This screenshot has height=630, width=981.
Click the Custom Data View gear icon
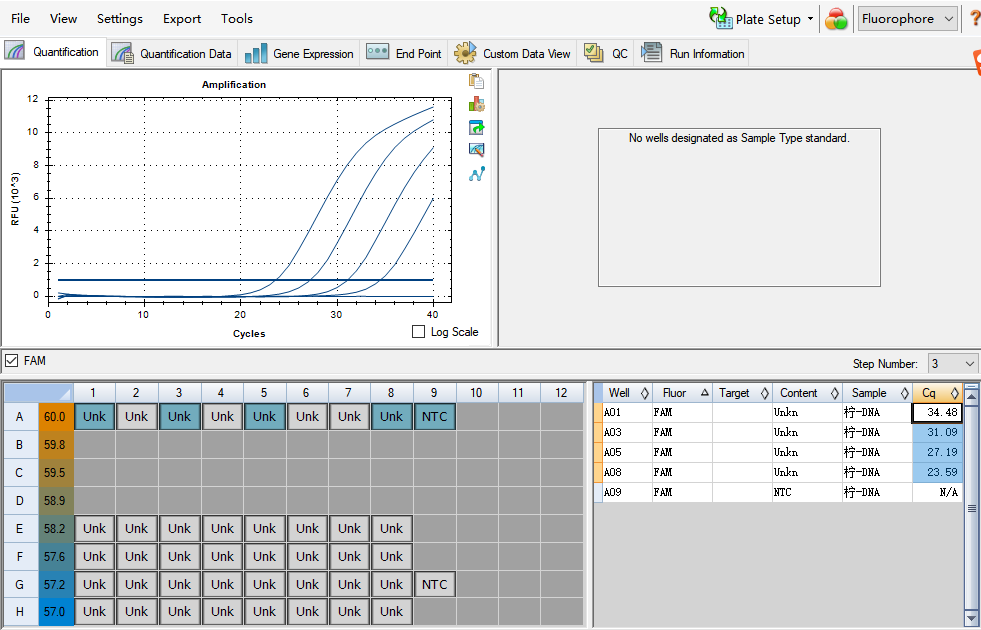click(465, 53)
